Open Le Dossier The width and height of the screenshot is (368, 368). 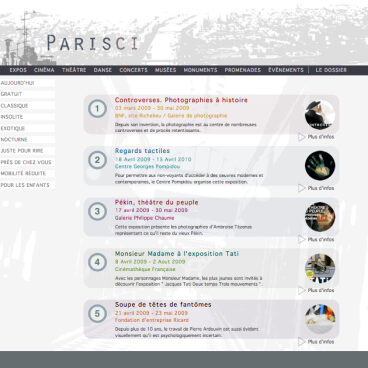pos(331,70)
